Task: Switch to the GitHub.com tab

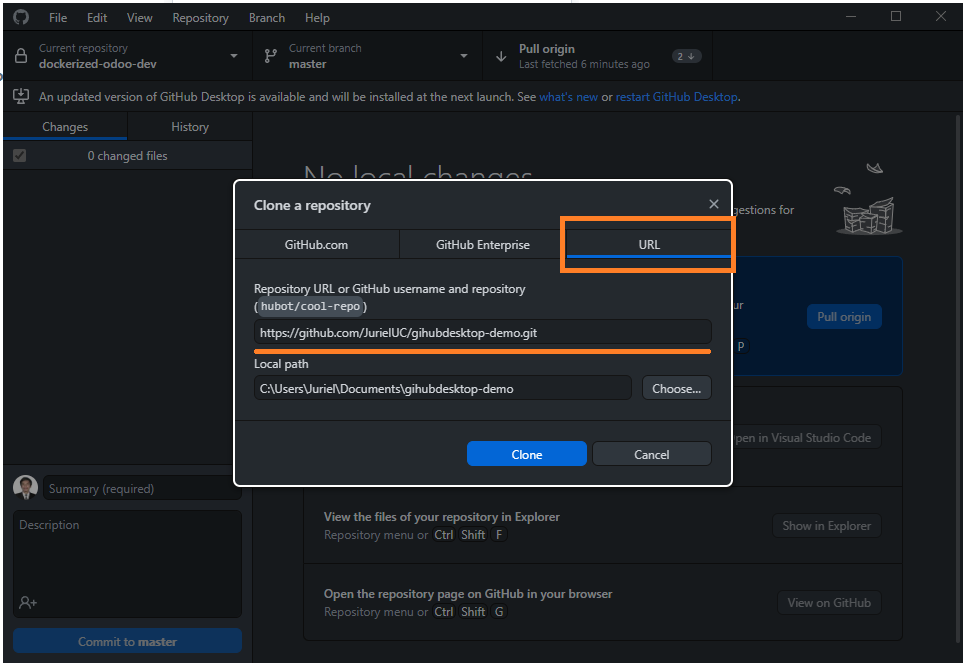Action: coord(316,244)
